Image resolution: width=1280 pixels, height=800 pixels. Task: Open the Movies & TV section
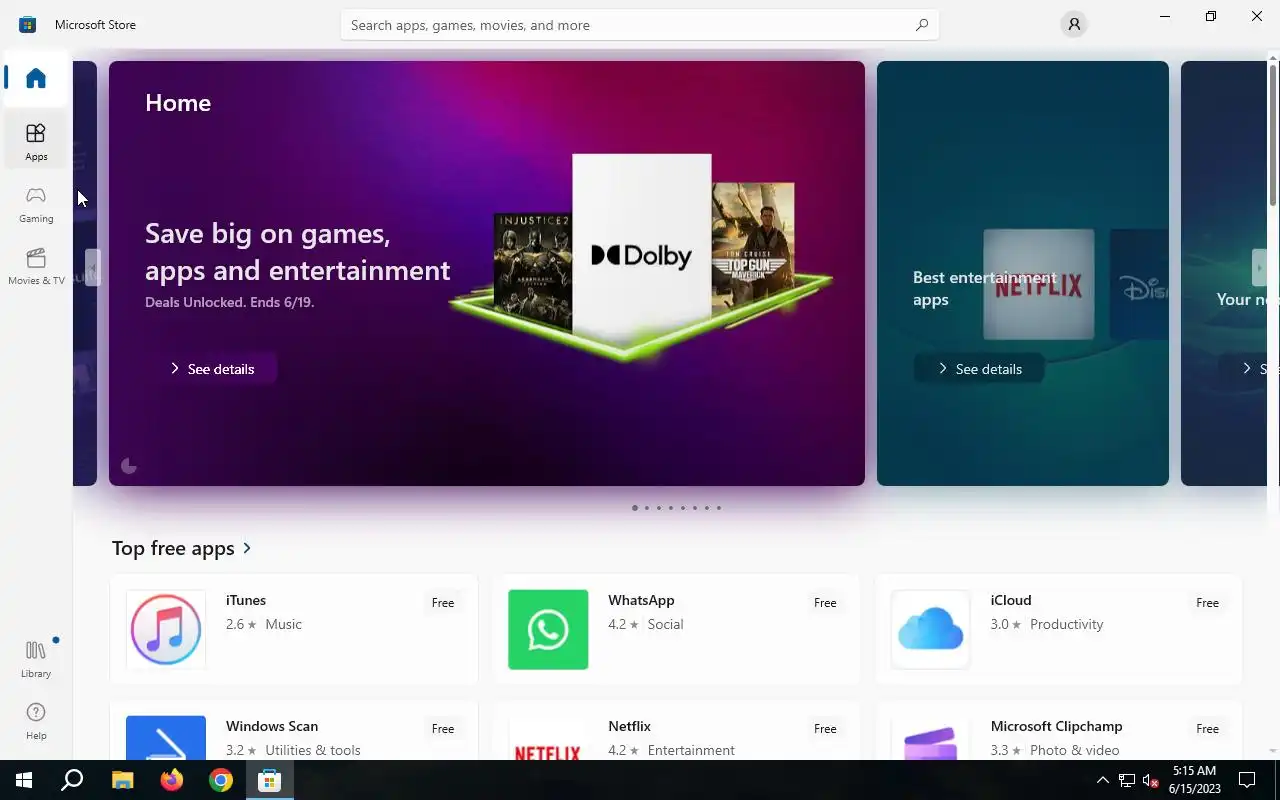tap(36, 267)
